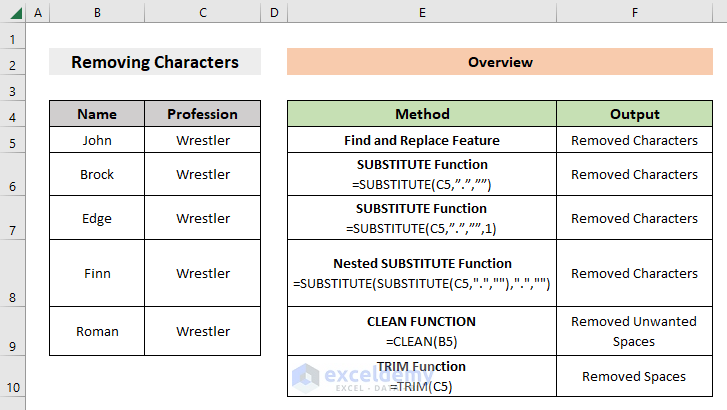727x410 pixels.
Task: Select column E header
Action: click(x=422, y=12)
